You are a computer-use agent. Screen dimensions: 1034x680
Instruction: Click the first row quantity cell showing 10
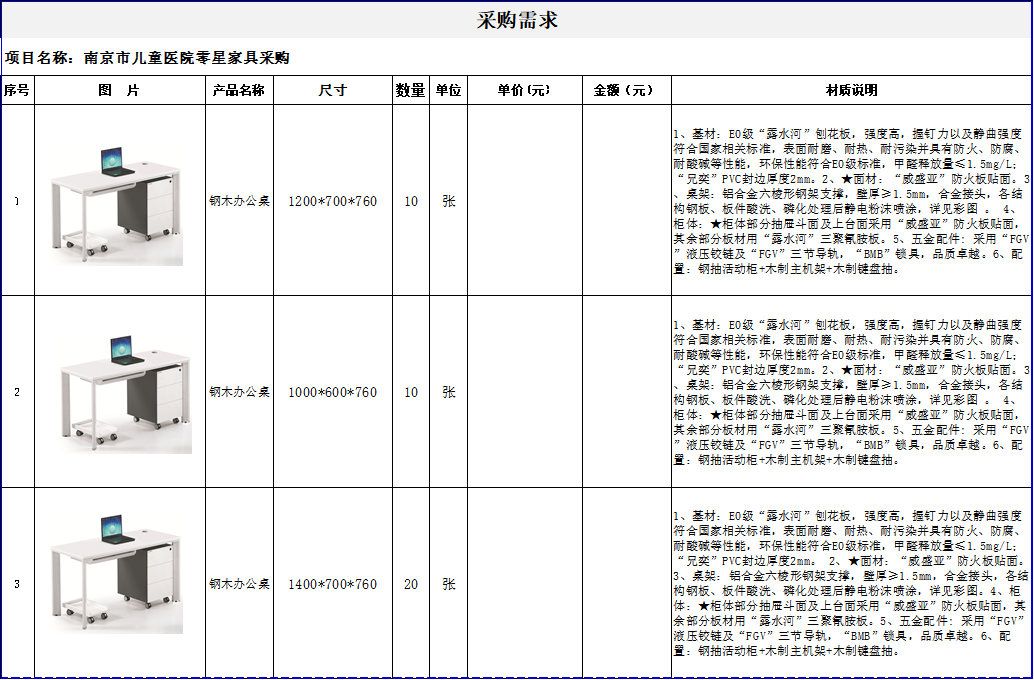pyautogui.click(x=411, y=198)
